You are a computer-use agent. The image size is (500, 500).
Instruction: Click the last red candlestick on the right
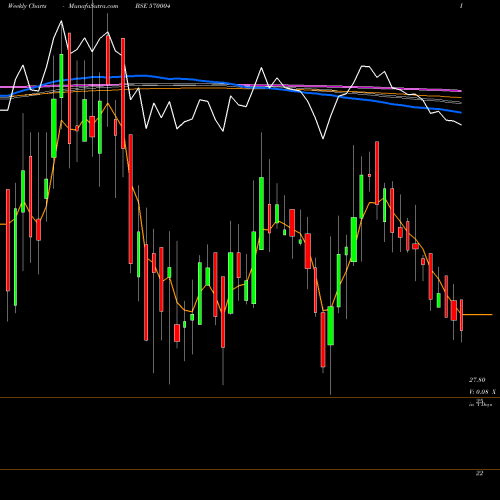tap(462, 315)
